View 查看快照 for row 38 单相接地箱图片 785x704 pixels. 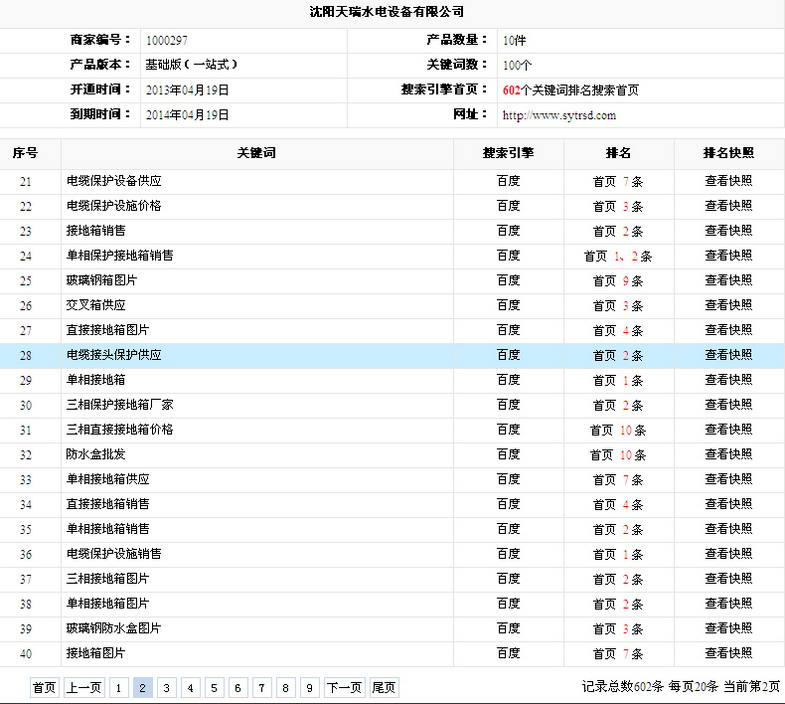click(x=728, y=603)
